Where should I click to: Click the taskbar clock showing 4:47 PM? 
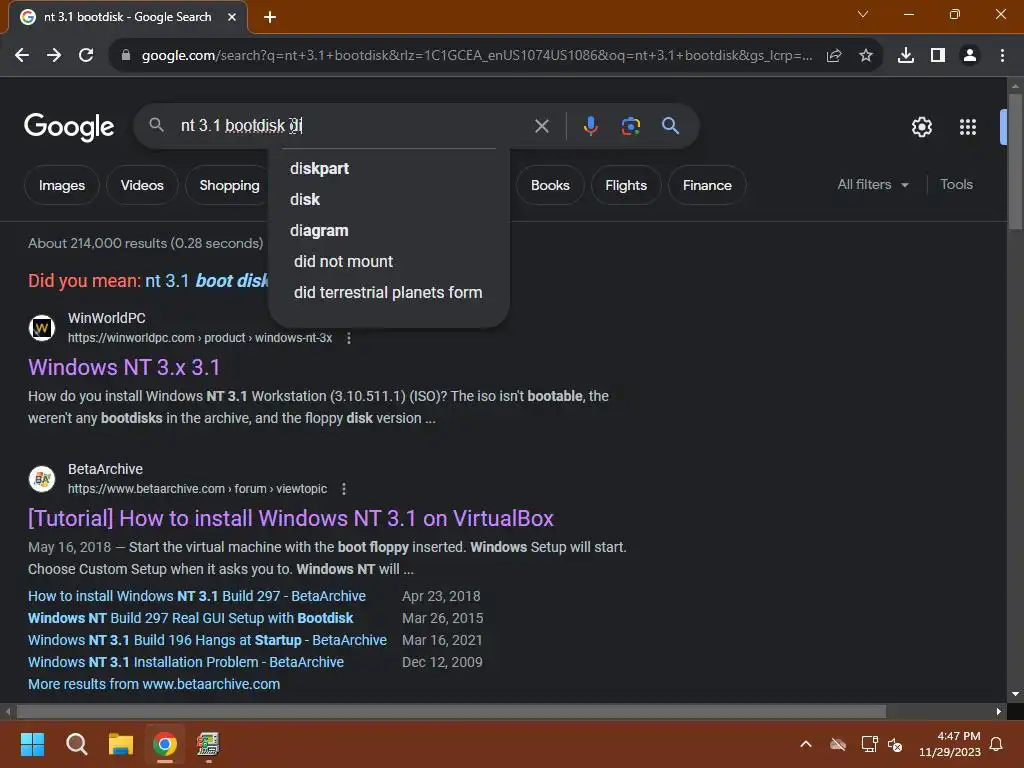point(950,744)
